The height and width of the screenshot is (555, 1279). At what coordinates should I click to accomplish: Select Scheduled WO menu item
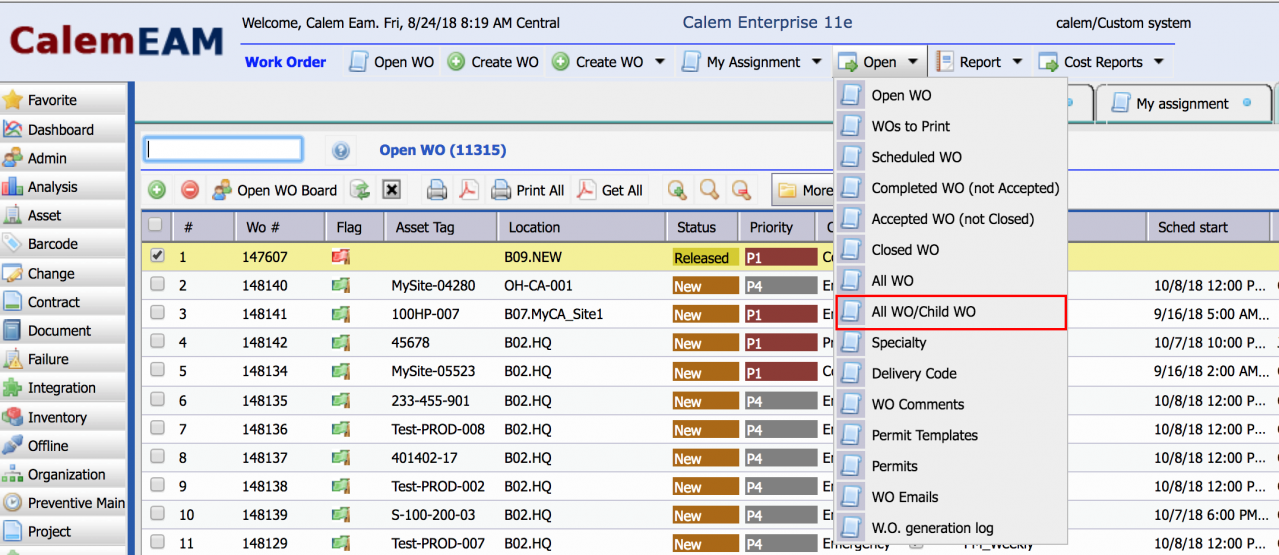coord(951,157)
